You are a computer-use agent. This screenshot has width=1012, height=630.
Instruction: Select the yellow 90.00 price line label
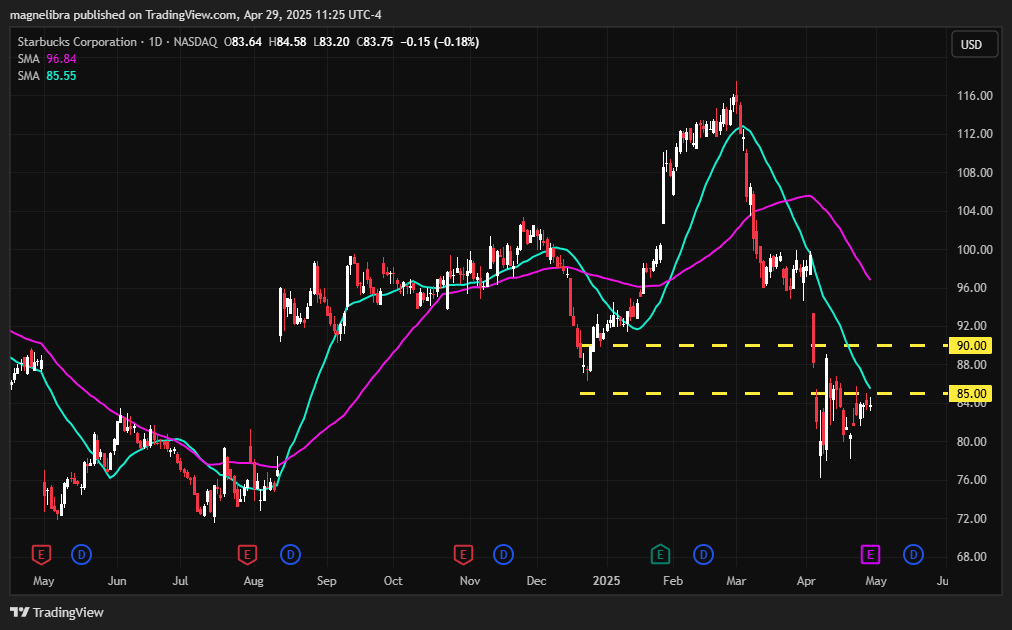(x=971, y=345)
